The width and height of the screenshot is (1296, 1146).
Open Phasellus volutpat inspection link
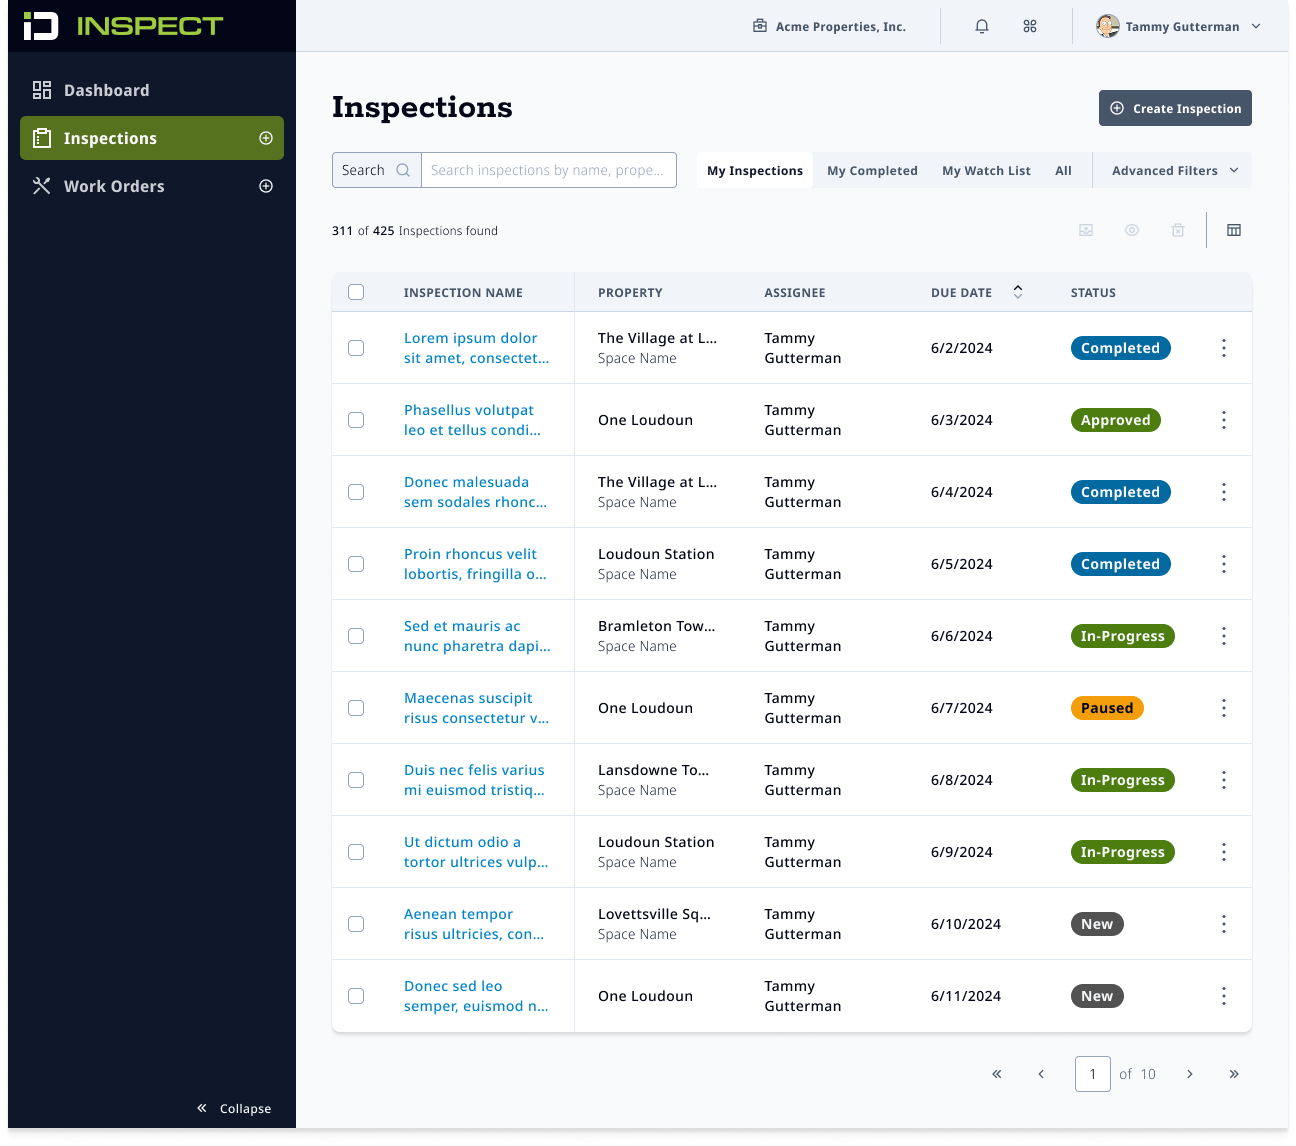click(x=472, y=420)
